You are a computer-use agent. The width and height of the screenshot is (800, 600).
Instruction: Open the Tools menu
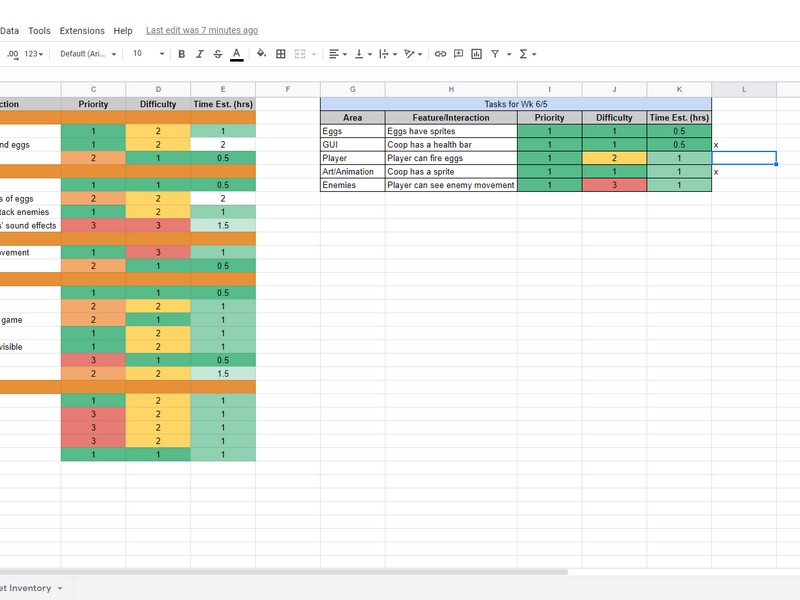[39, 31]
